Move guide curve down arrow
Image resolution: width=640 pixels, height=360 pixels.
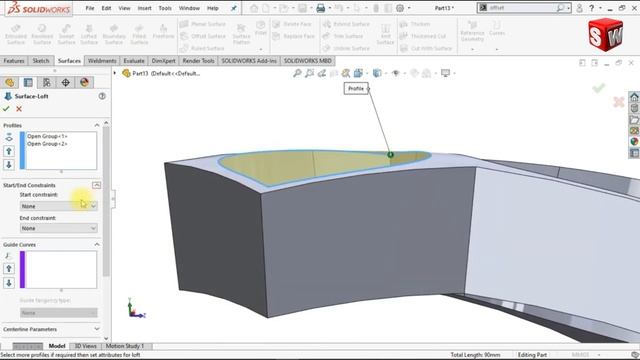coord(9,282)
